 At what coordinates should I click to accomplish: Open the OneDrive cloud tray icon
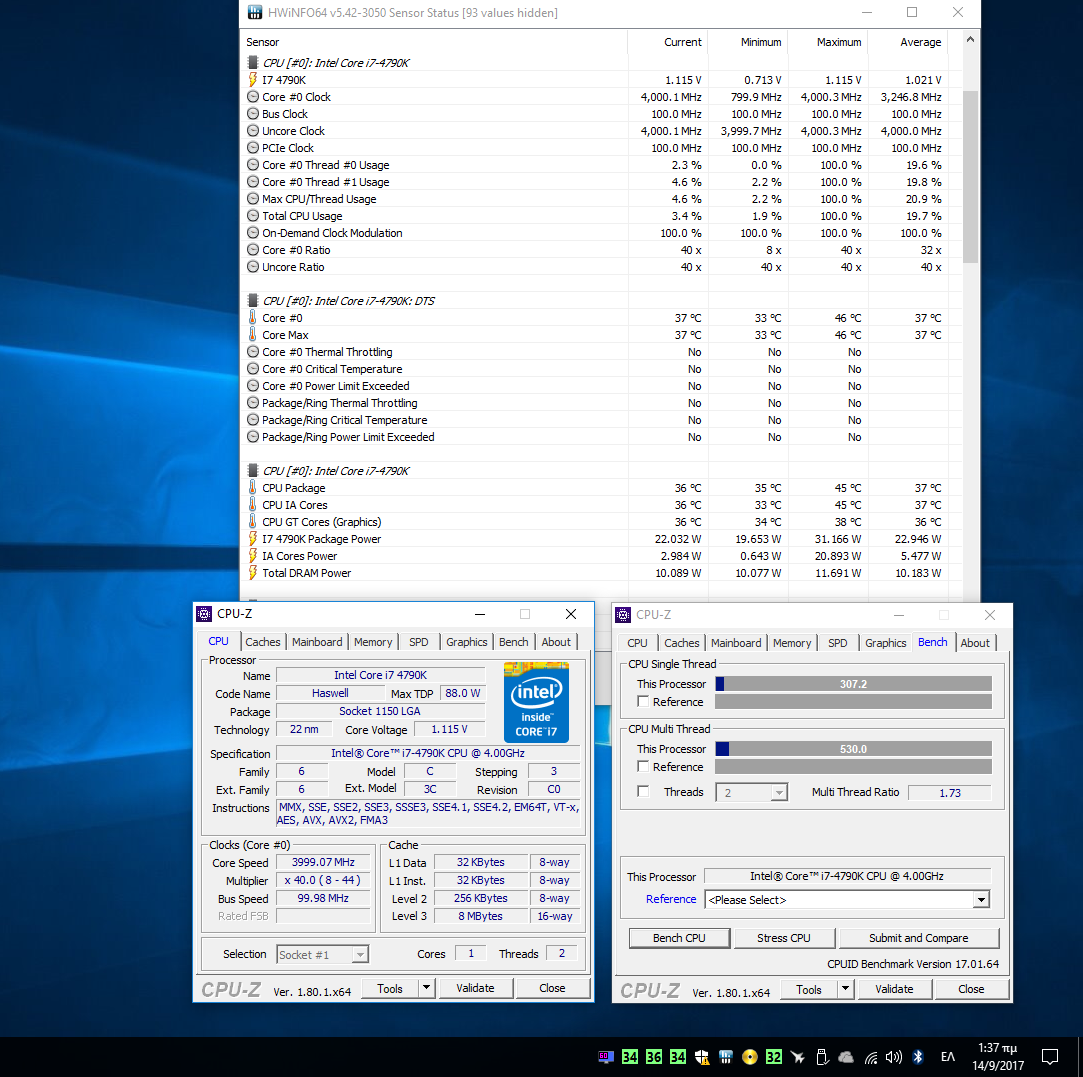(845, 1057)
